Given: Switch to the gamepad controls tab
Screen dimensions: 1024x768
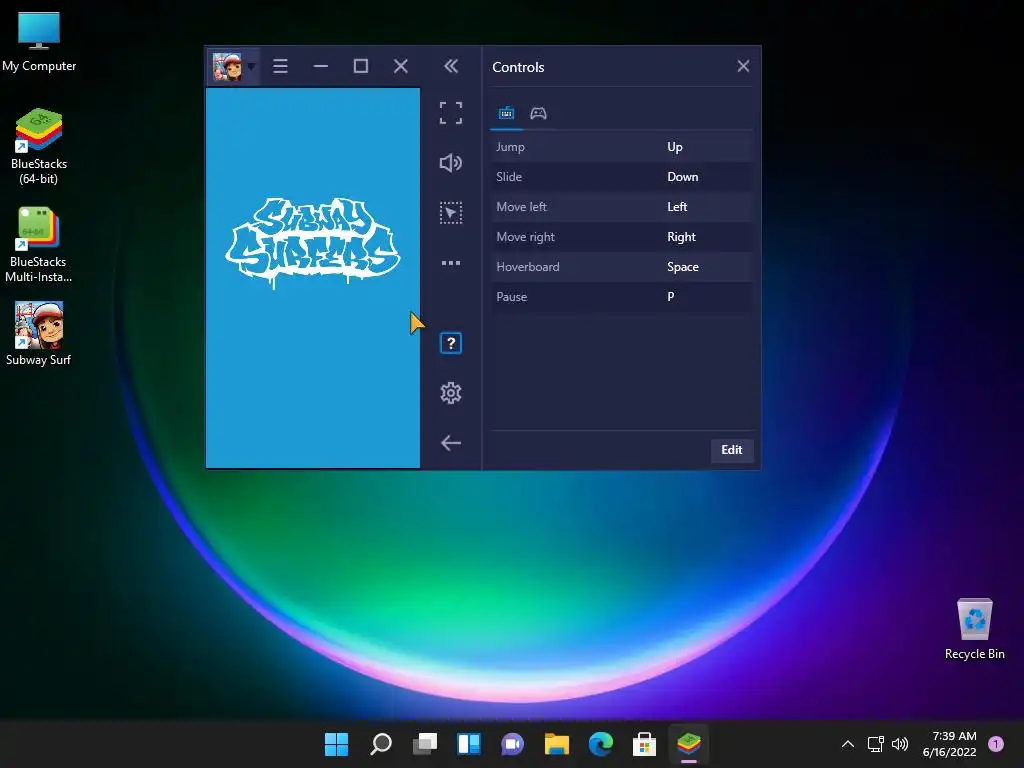Looking at the screenshot, I should point(538,114).
